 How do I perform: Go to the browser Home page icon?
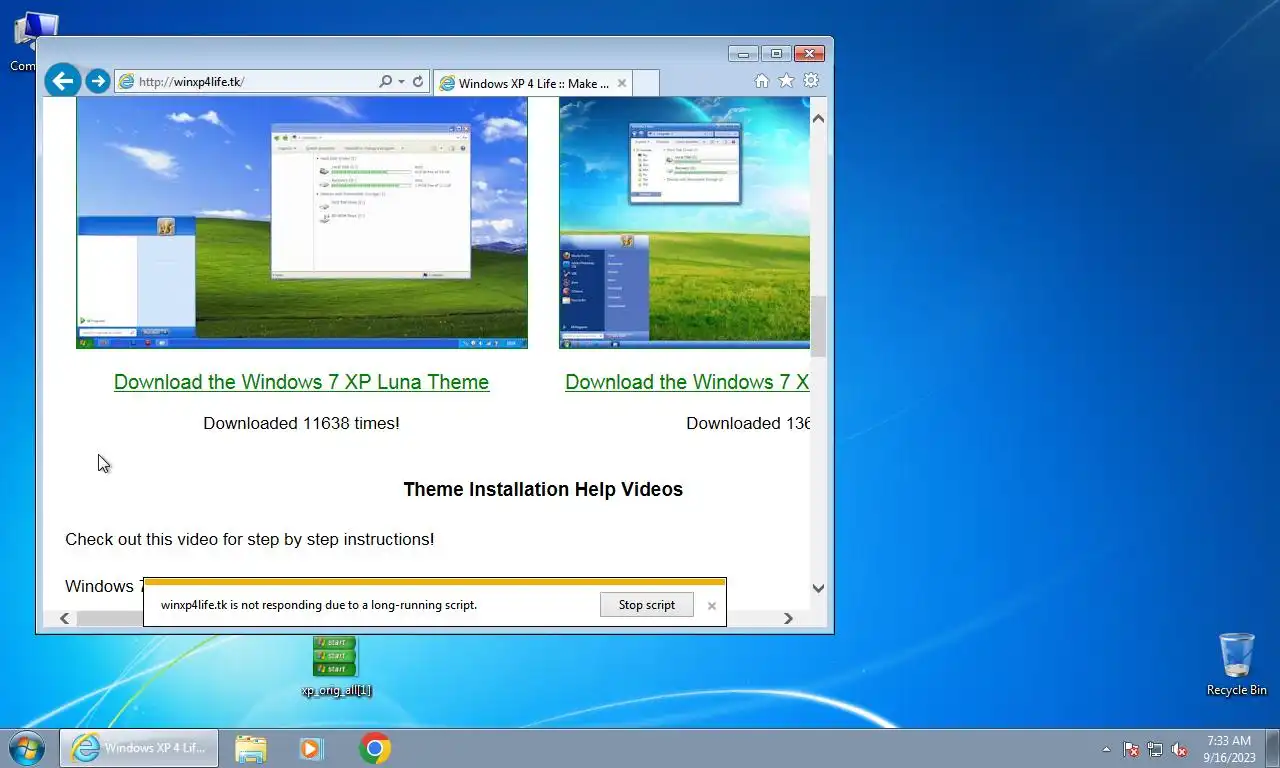point(762,81)
